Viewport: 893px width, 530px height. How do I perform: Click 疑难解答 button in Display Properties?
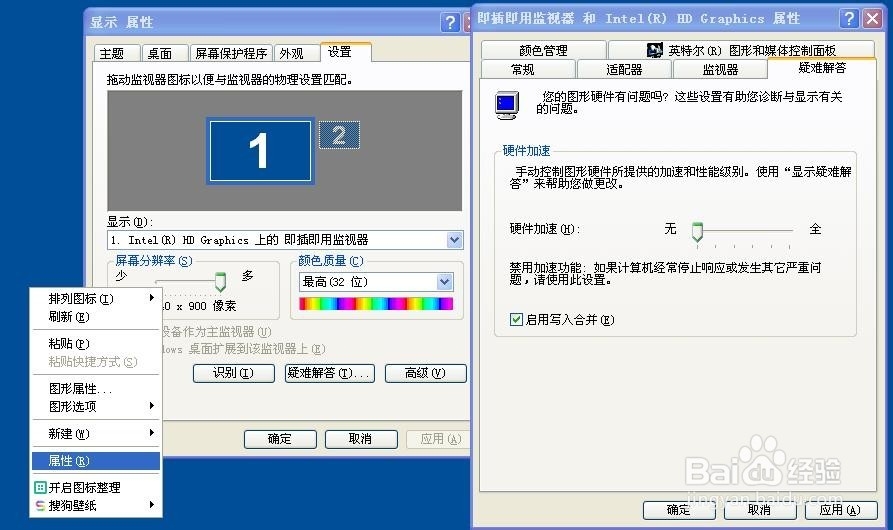pyautogui.click(x=330, y=373)
